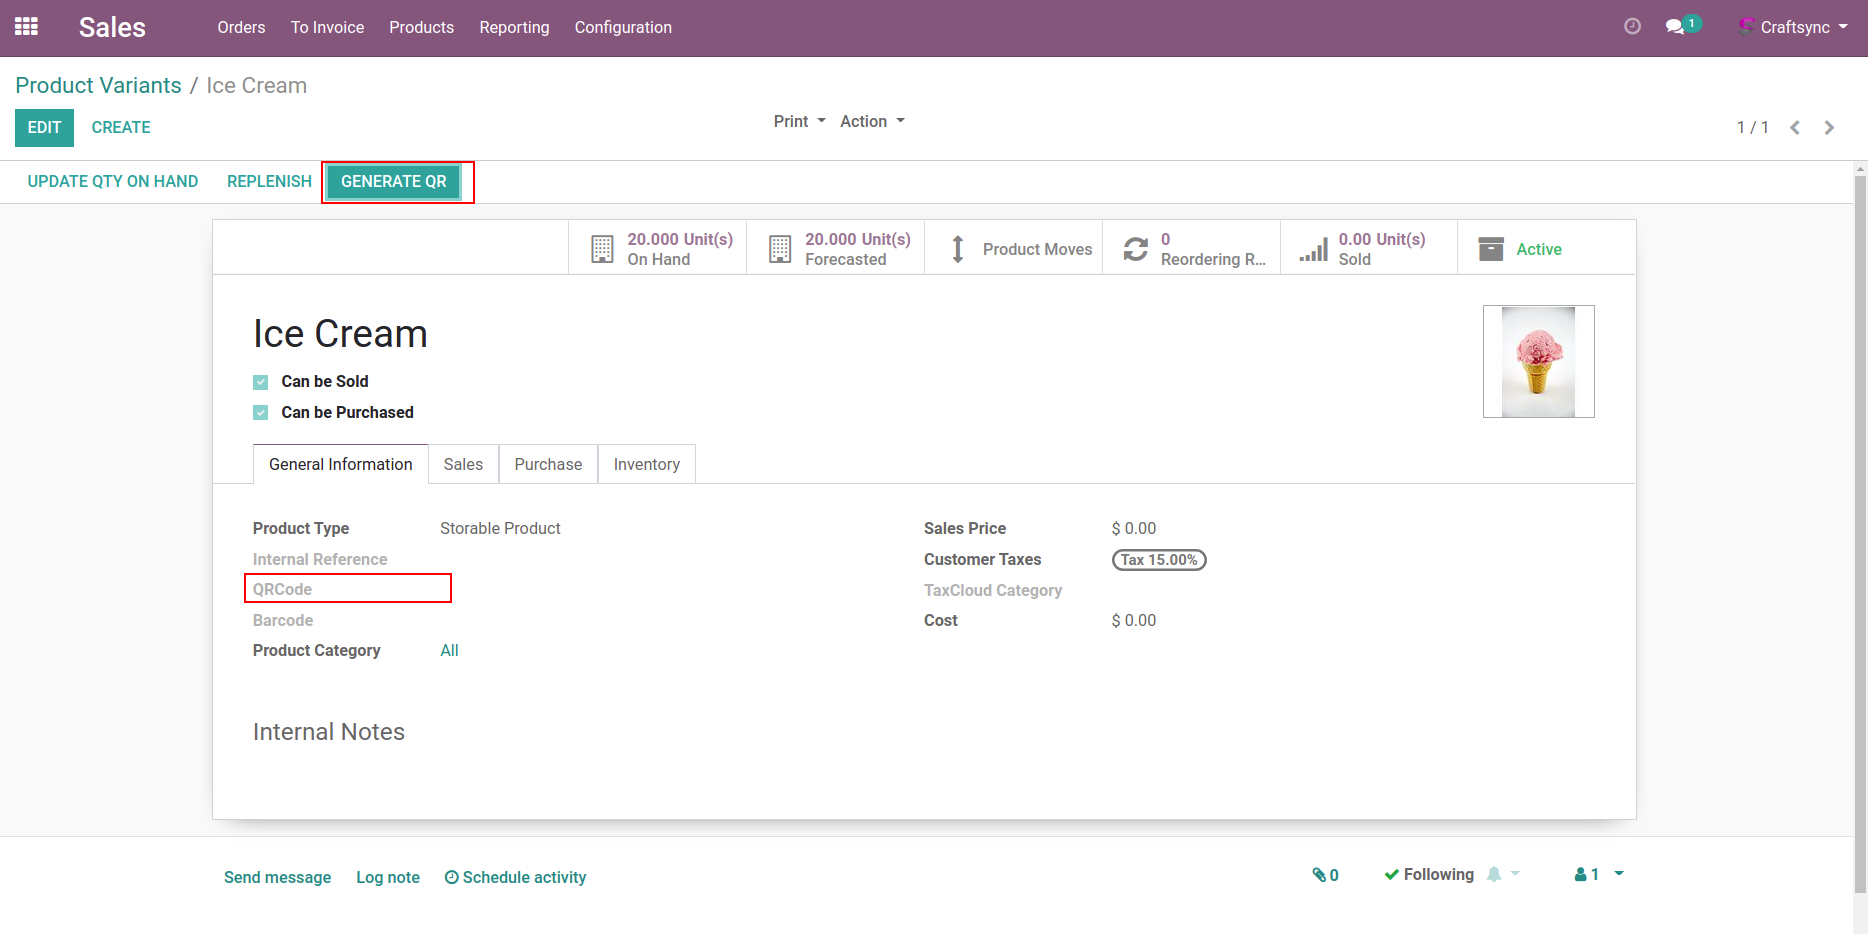
Task: Expand the Print dropdown
Action: pos(799,121)
